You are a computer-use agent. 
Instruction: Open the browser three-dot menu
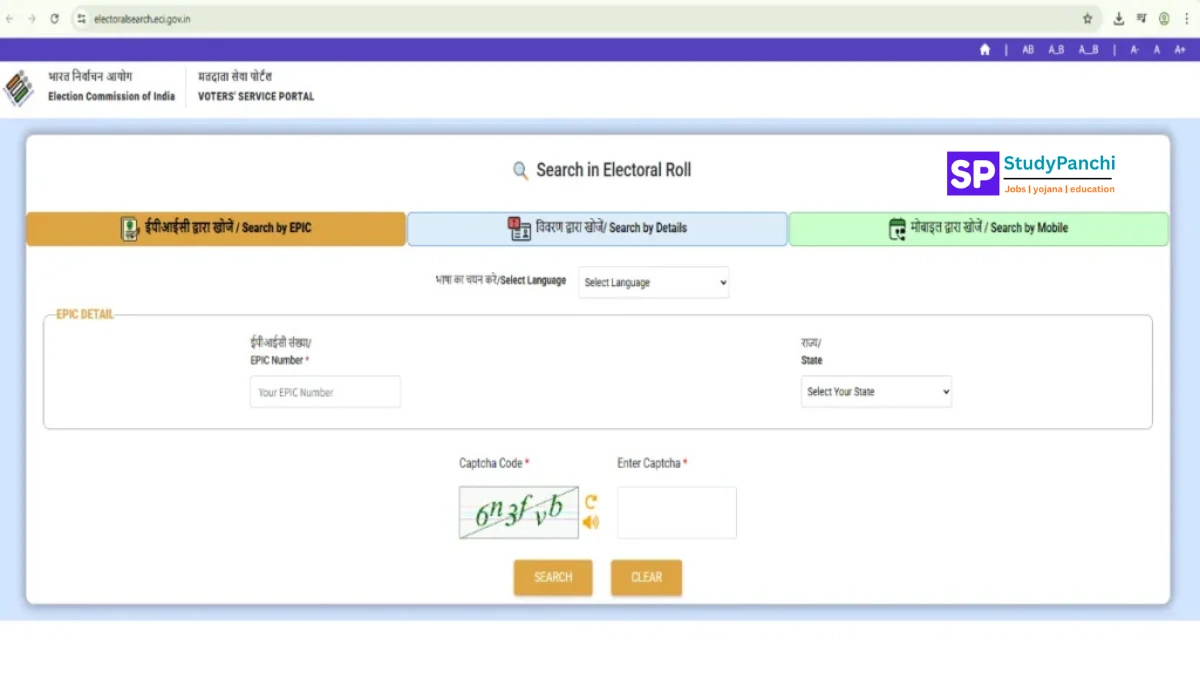[x=1186, y=19]
